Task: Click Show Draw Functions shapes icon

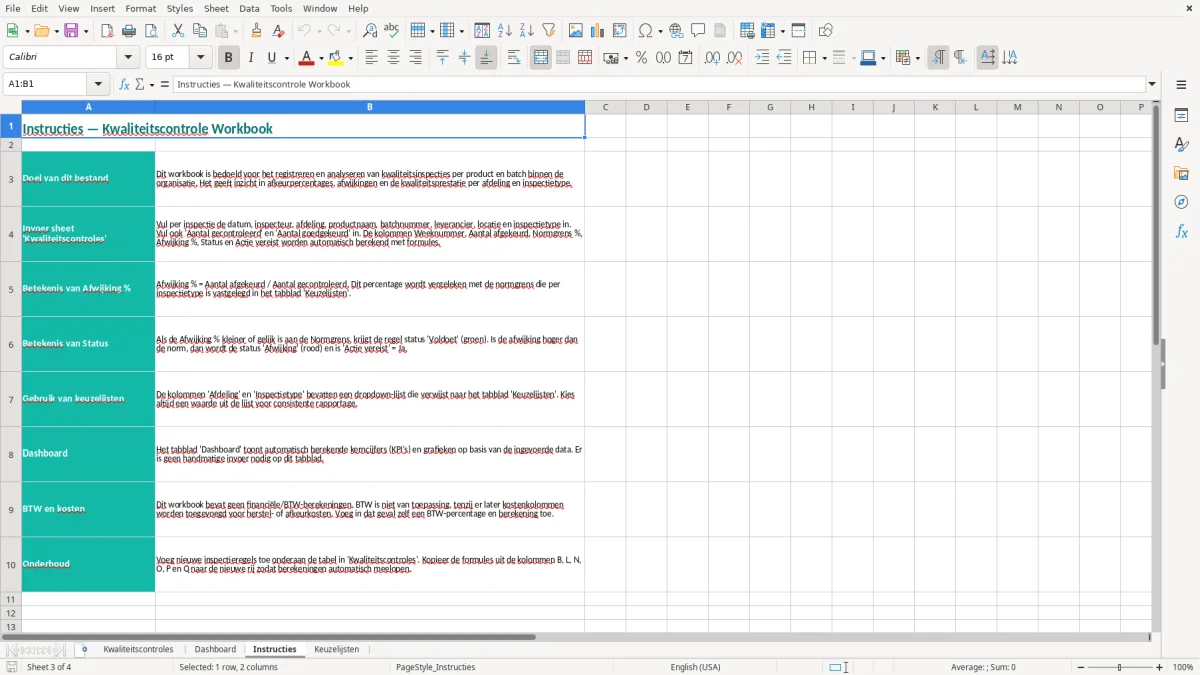Action: pos(826,31)
